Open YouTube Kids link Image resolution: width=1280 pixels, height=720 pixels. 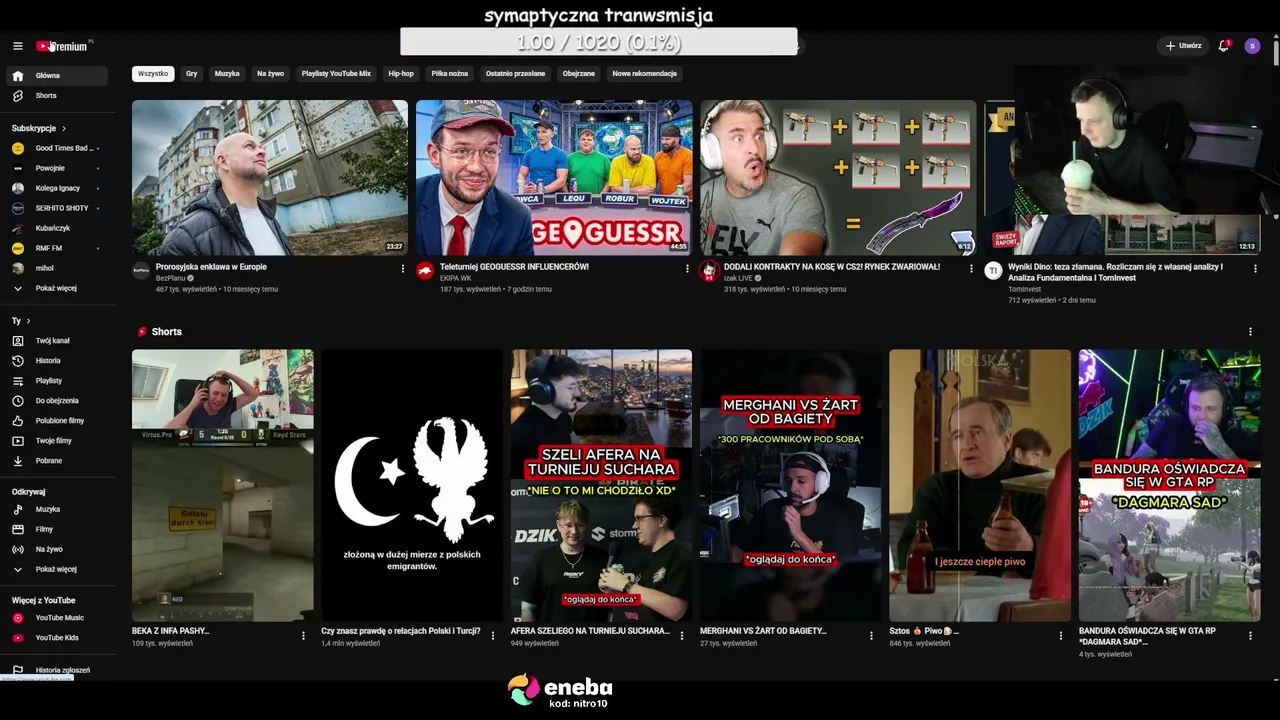click(x=57, y=638)
